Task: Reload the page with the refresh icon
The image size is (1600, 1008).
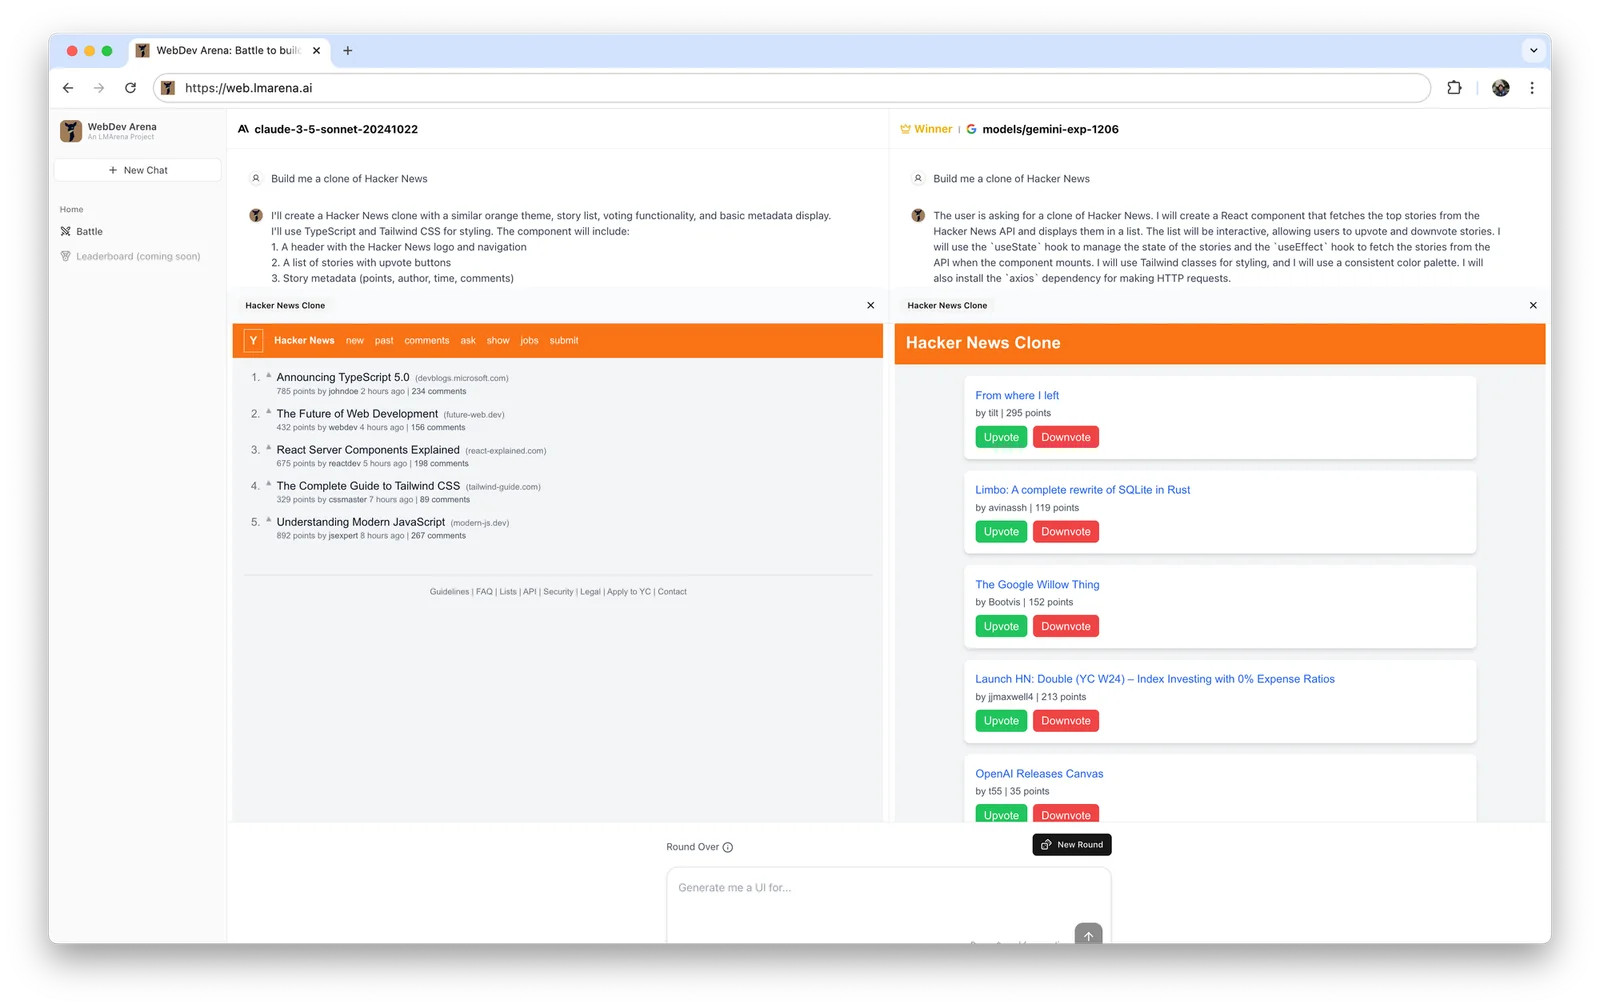Action: tap(130, 88)
